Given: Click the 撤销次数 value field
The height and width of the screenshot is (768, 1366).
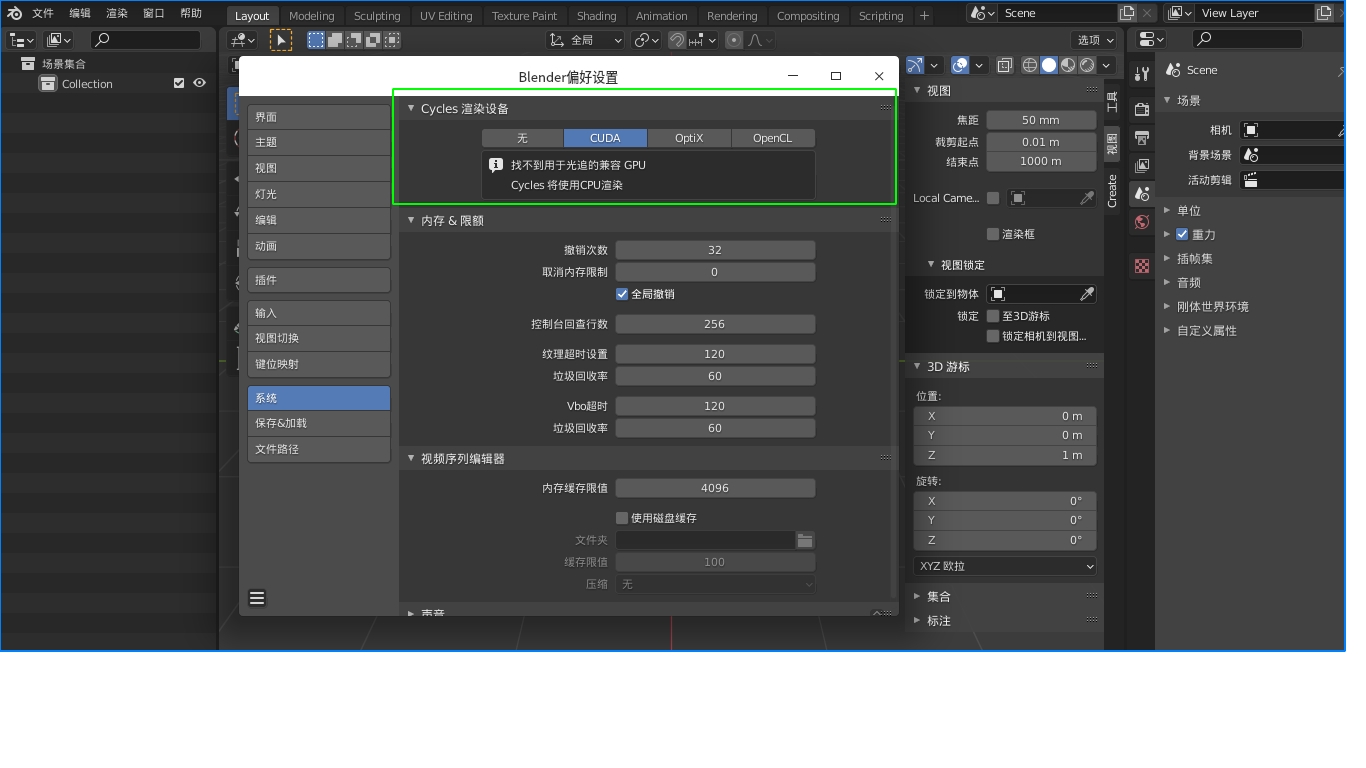Looking at the screenshot, I should [715, 250].
